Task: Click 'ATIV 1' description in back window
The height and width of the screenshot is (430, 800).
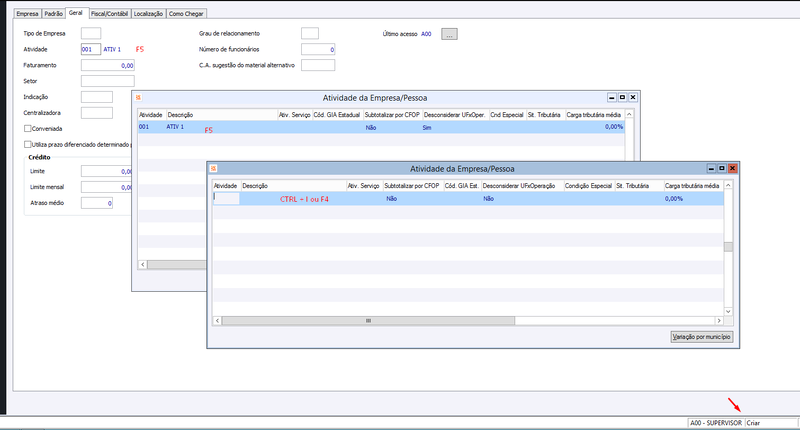Action: pyautogui.click(x=175, y=127)
